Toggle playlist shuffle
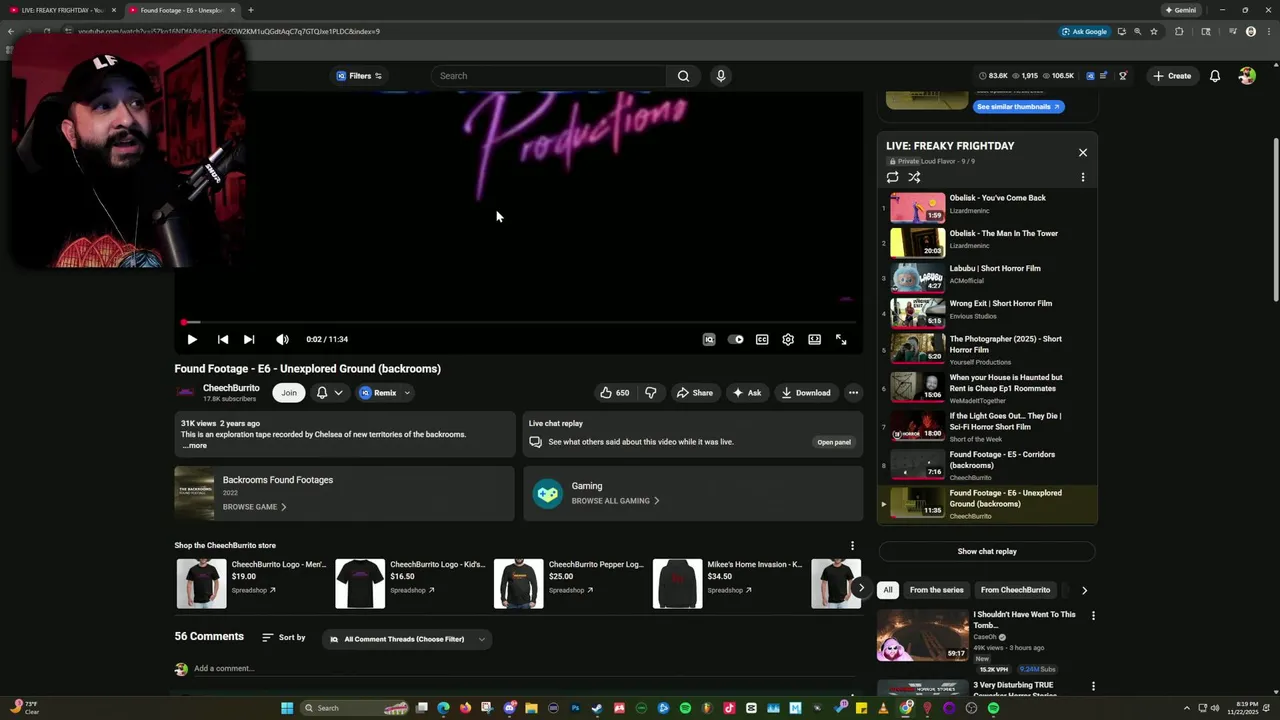 tap(914, 177)
